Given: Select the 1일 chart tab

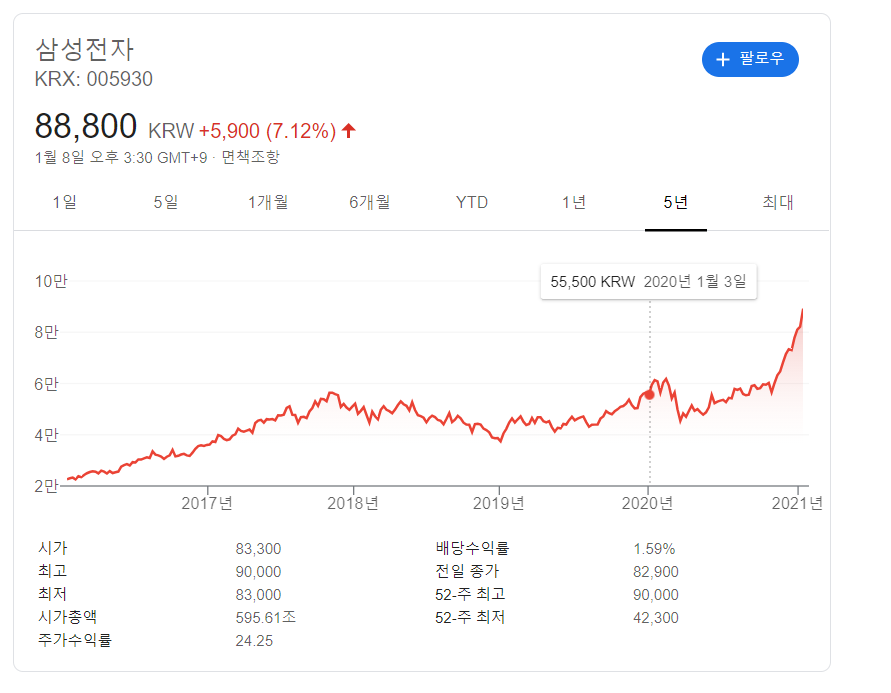Looking at the screenshot, I should coord(64,202).
